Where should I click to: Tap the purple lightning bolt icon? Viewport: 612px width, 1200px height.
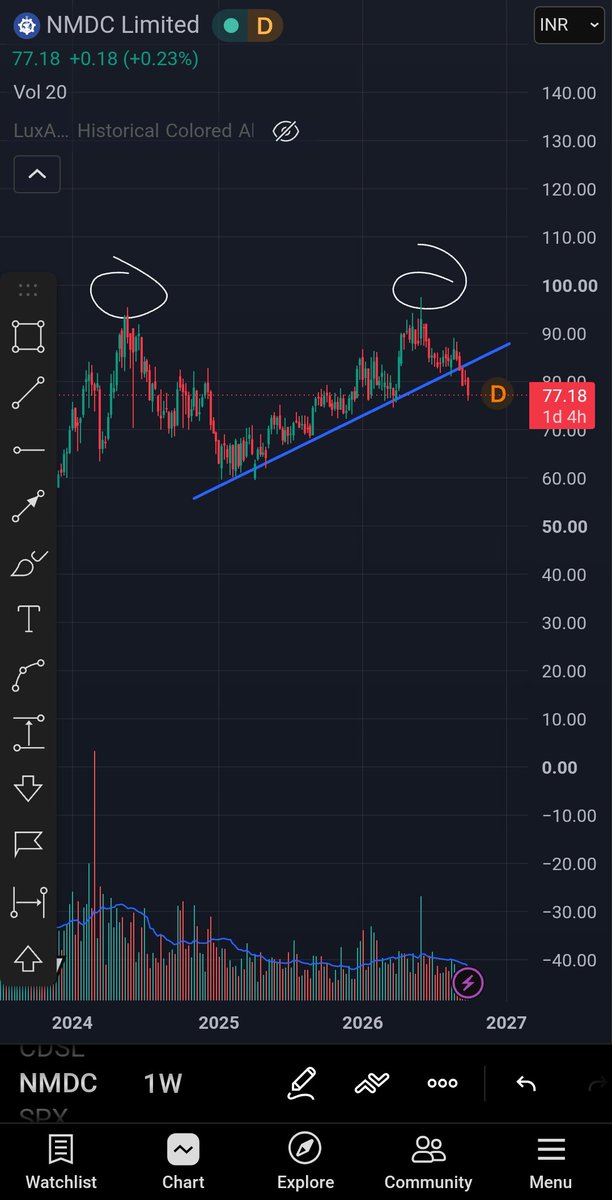coord(469,984)
